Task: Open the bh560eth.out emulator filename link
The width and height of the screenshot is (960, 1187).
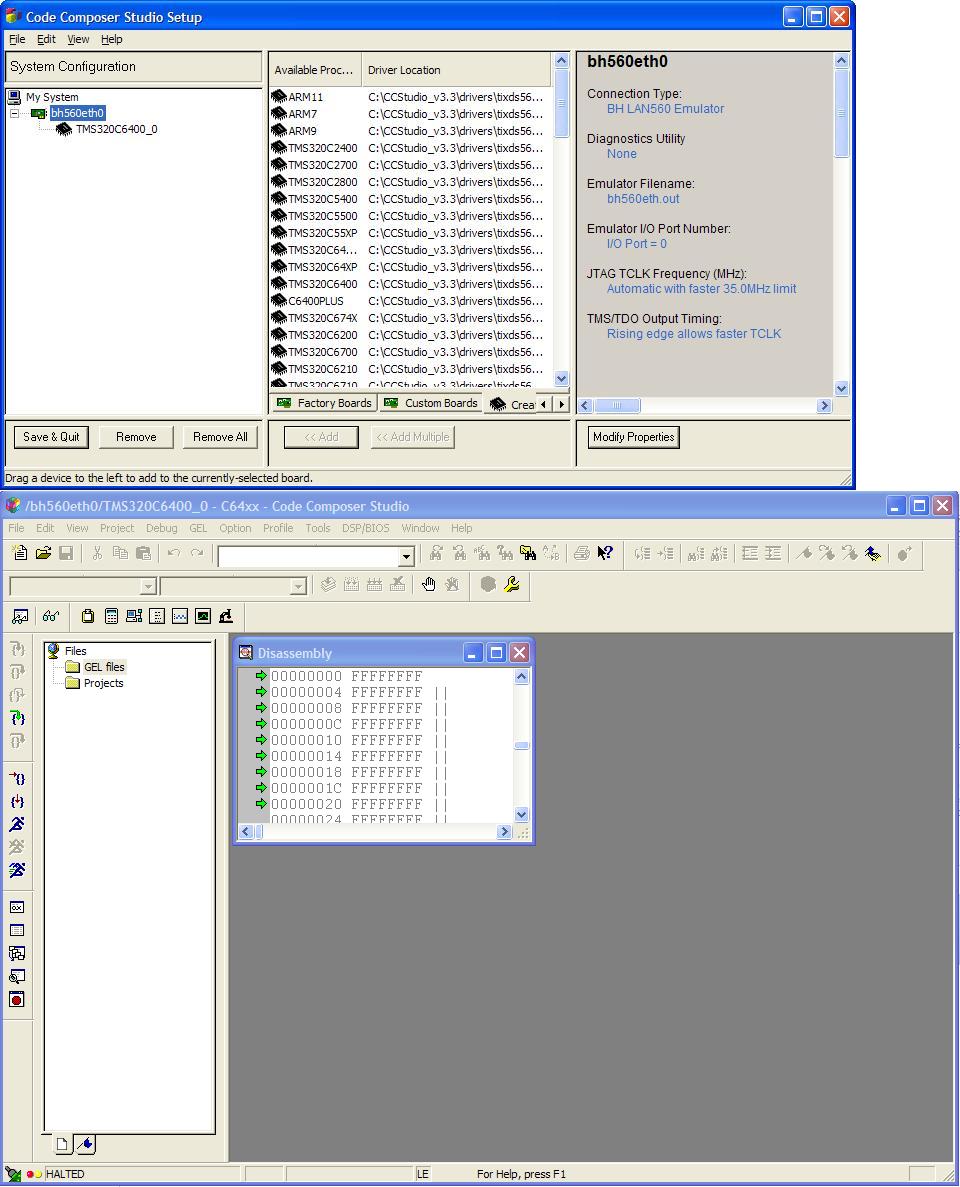Action: point(643,198)
